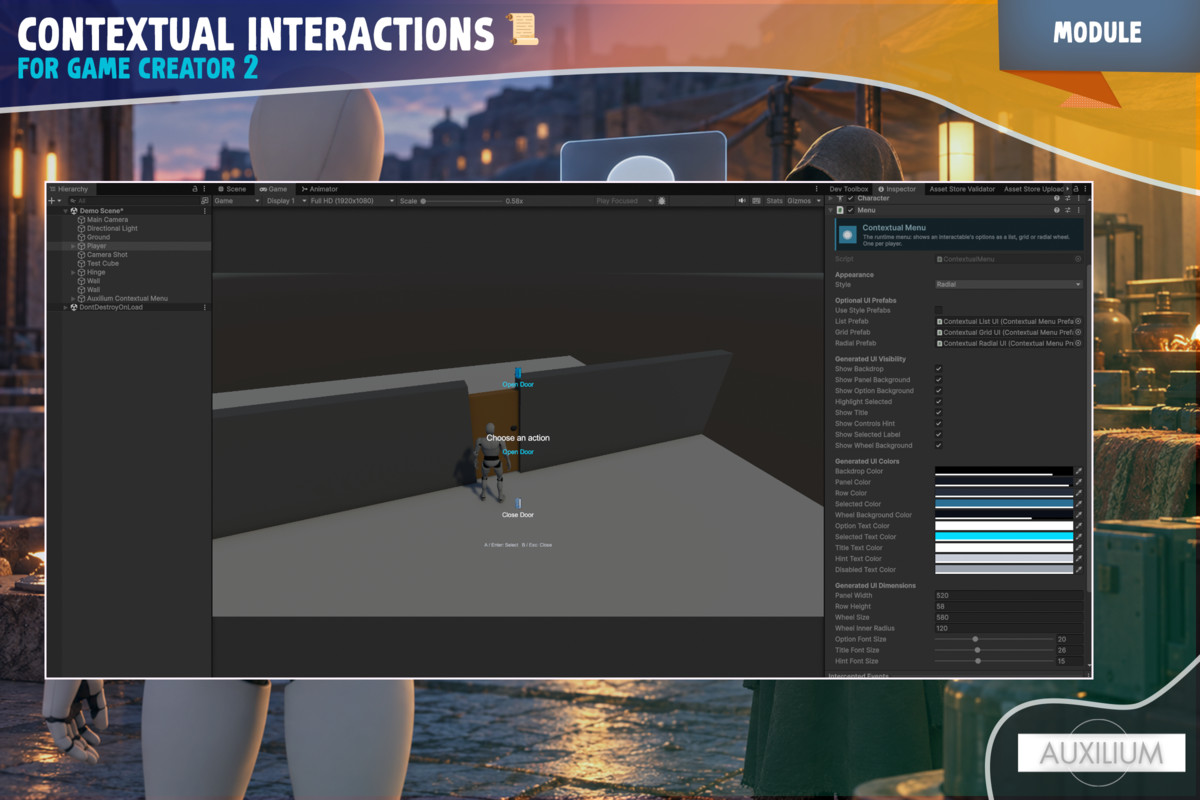The height and width of the screenshot is (800, 1200).
Task: Click the eyedropper next to Hint Text Color
Action: 1079,559
